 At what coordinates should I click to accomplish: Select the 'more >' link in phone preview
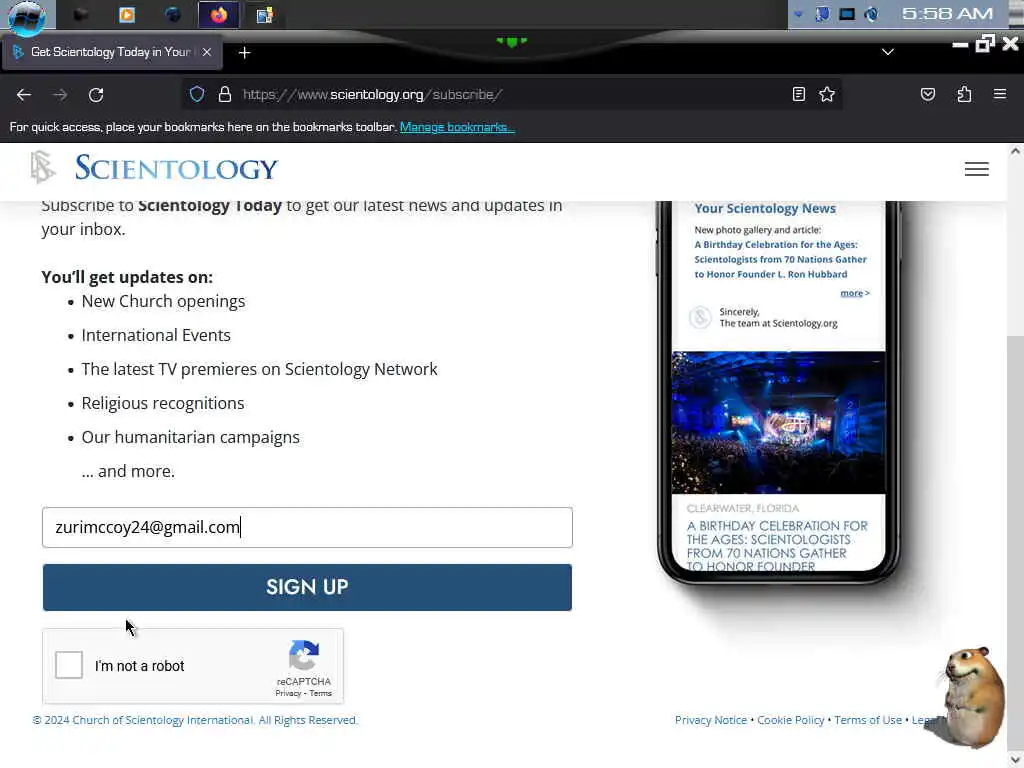855,293
